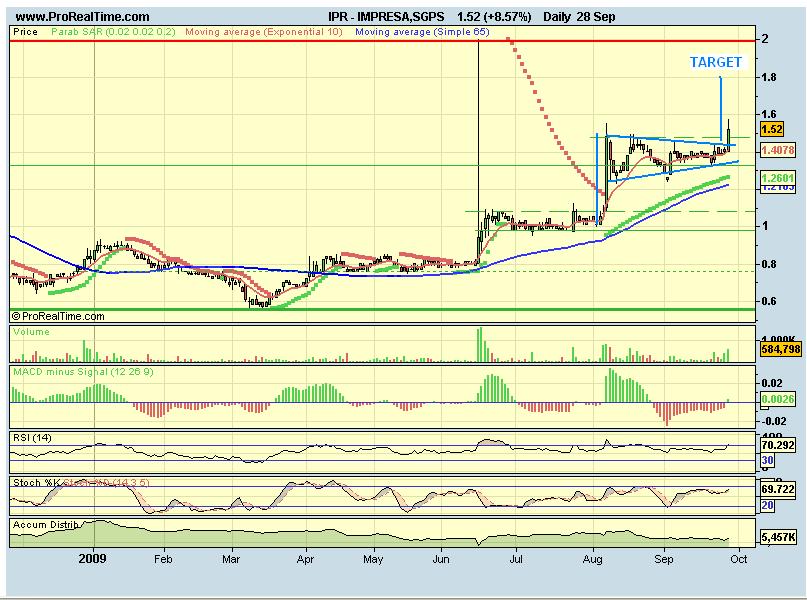Click the 0.0026 MACD value tag
807x600 pixels.
(778, 399)
